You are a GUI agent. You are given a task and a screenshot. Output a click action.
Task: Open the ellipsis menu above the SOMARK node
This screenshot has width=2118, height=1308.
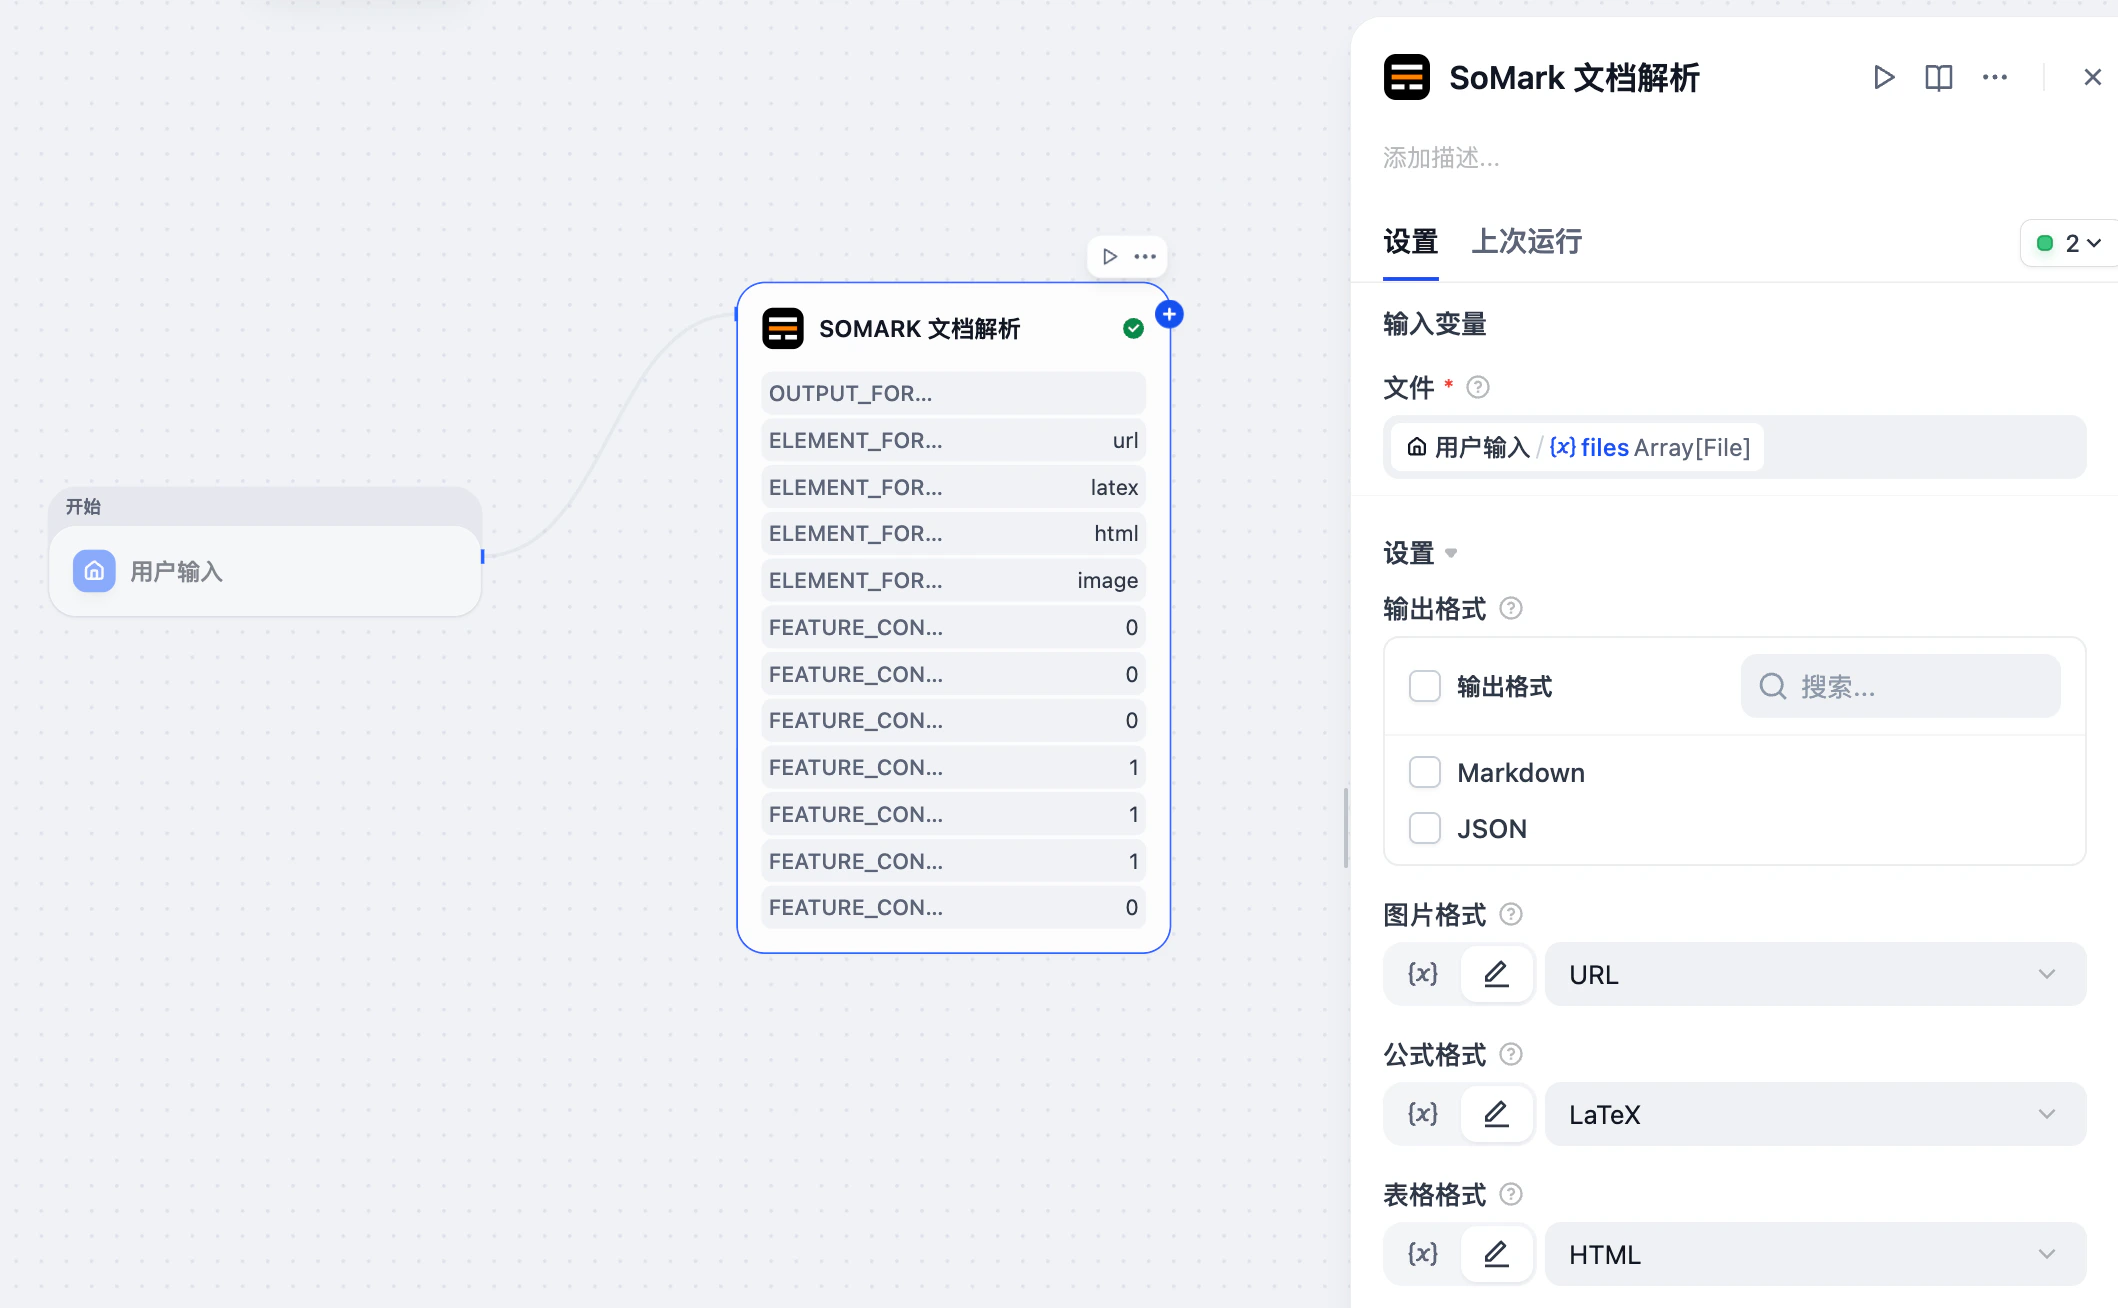click(1145, 257)
